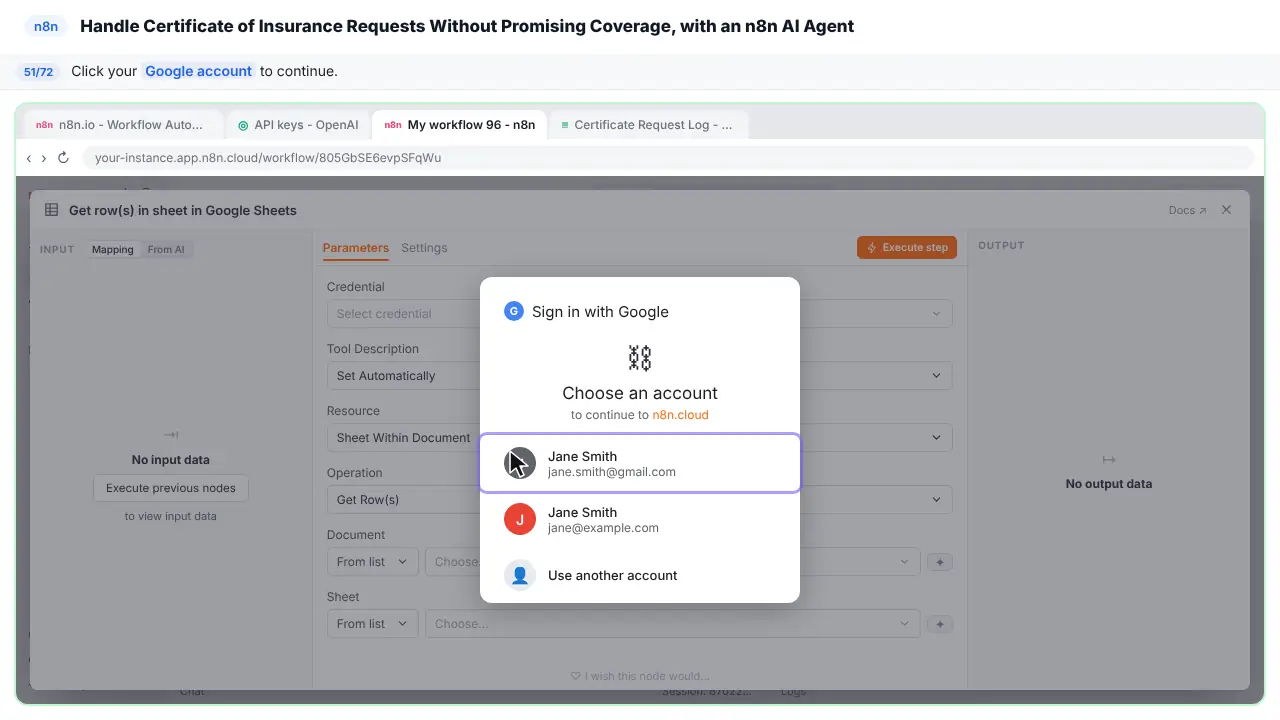Choose the jane.smith@gmail.com account

pos(640,463)
